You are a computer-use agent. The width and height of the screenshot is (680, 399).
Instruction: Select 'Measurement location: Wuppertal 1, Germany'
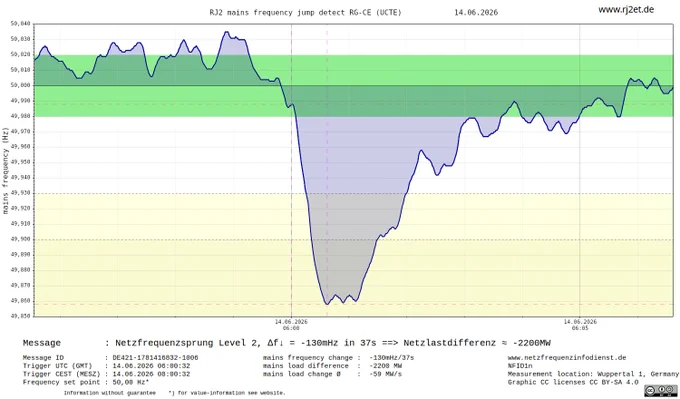click(593, 374)
